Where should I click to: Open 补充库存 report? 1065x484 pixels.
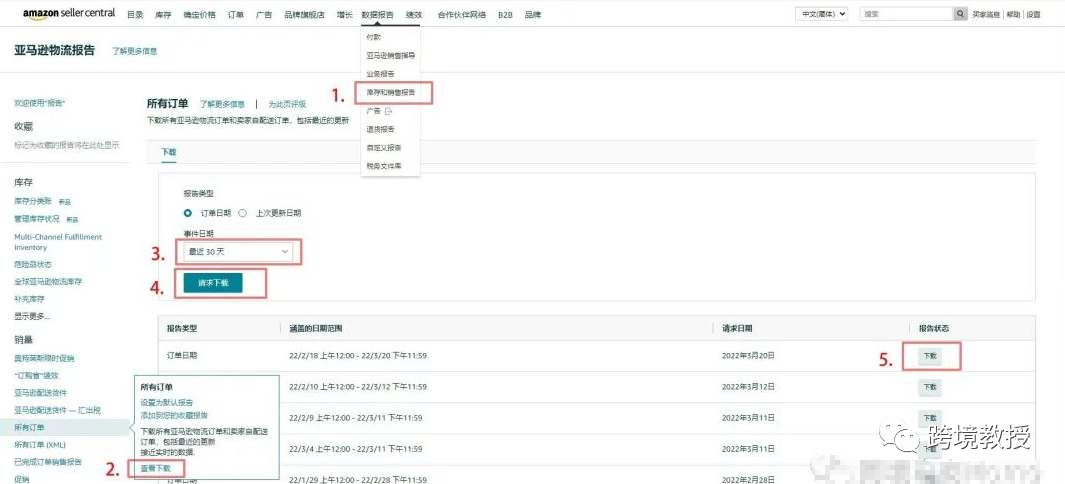[29, 299]
